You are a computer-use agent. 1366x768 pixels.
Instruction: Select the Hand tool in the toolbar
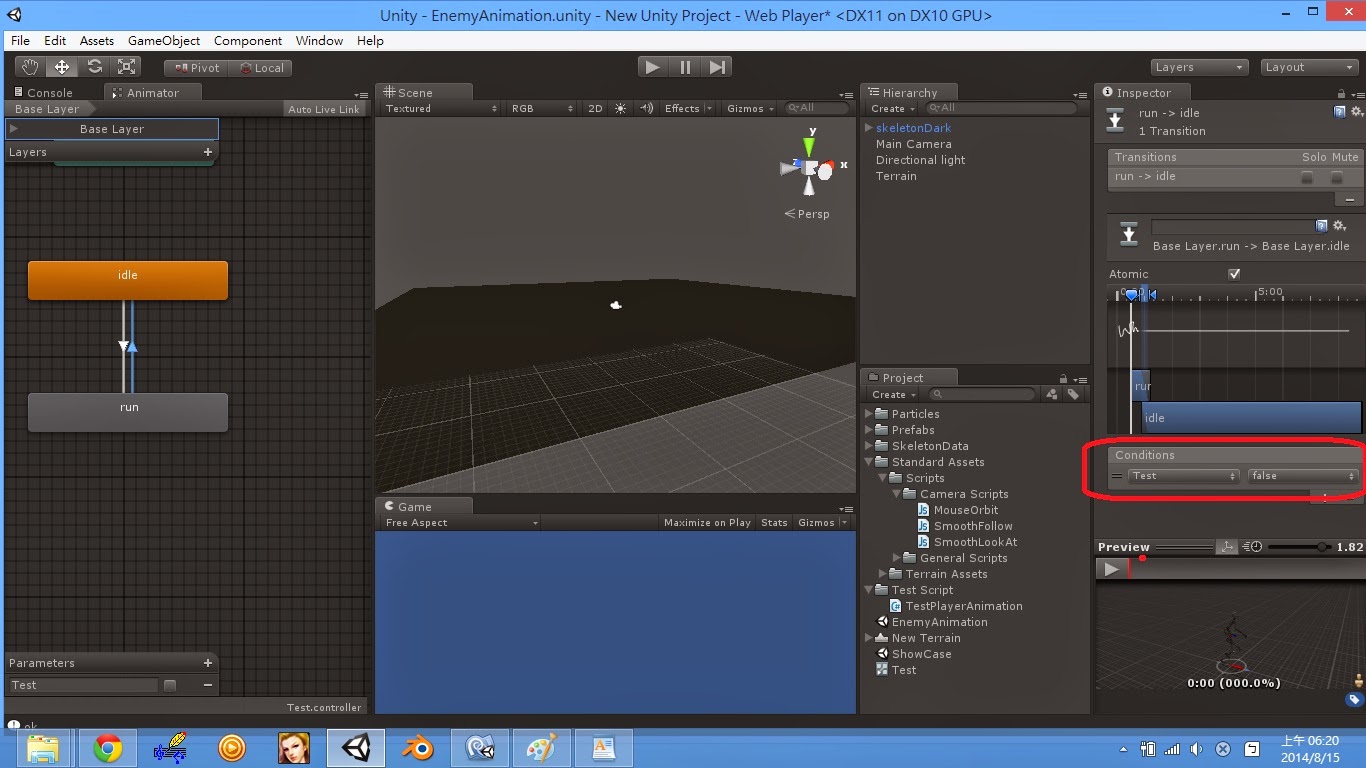coord(28,66)
